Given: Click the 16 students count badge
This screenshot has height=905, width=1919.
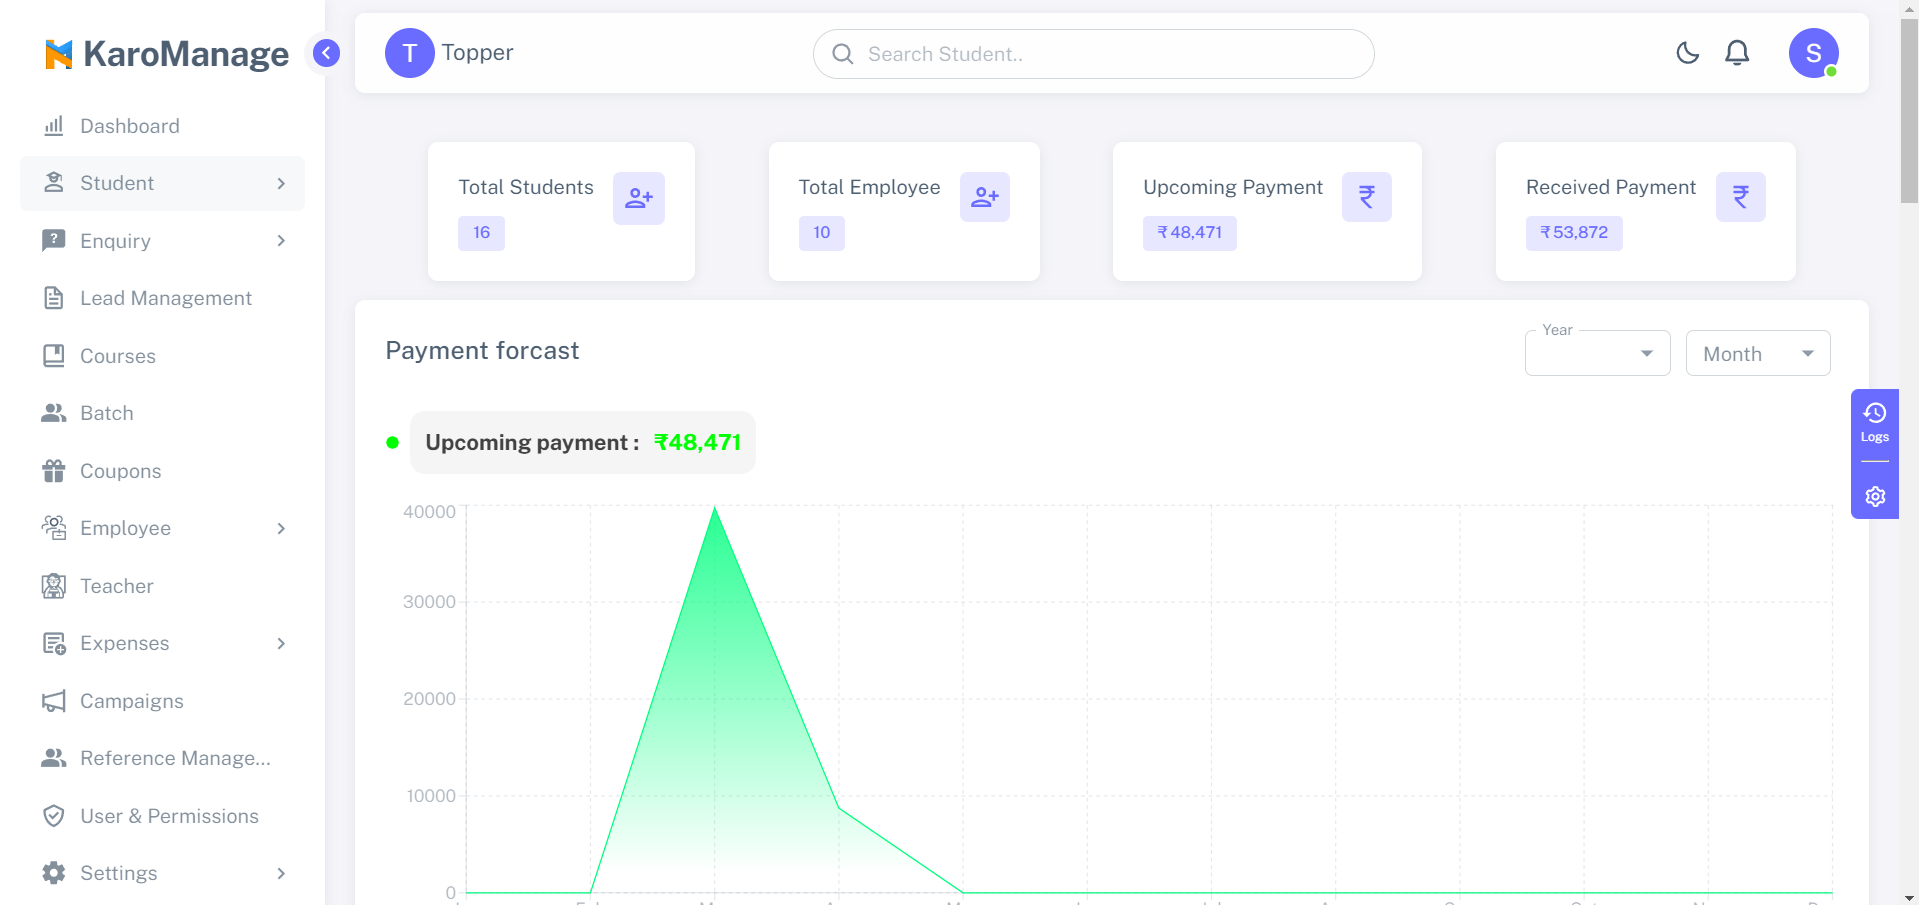Looking at the screenshot, I should coord(481,233).
